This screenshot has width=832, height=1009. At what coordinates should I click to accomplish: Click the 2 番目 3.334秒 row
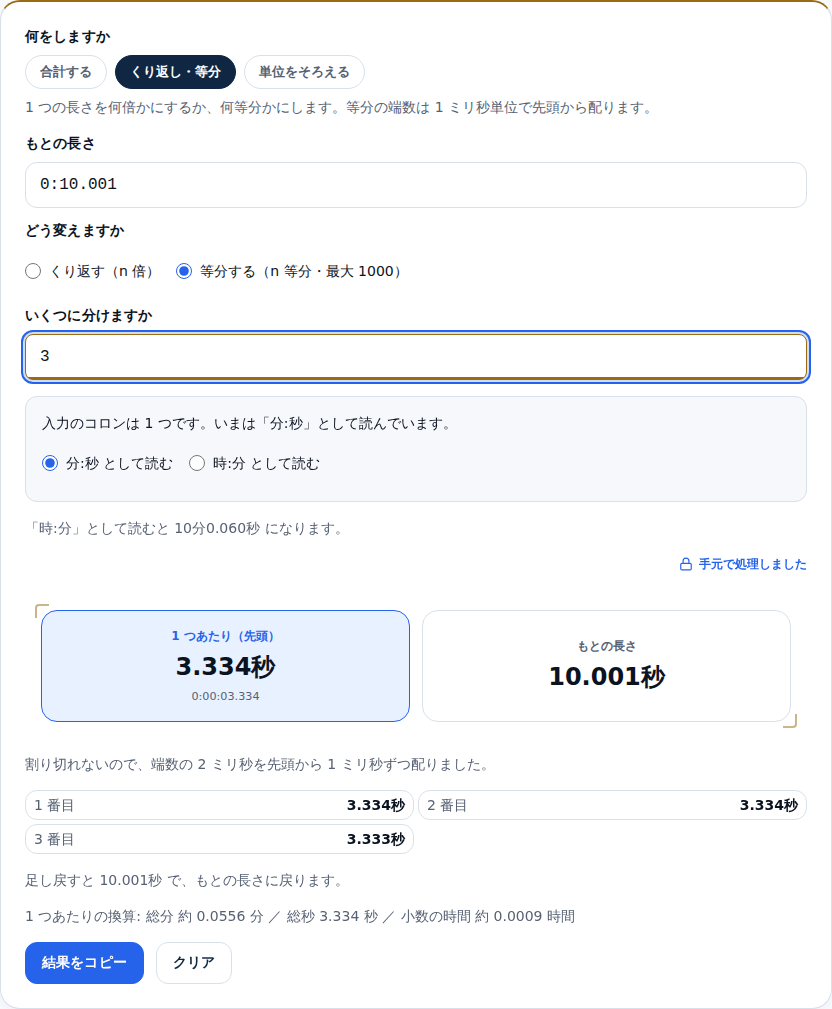(x=612, y=805)
